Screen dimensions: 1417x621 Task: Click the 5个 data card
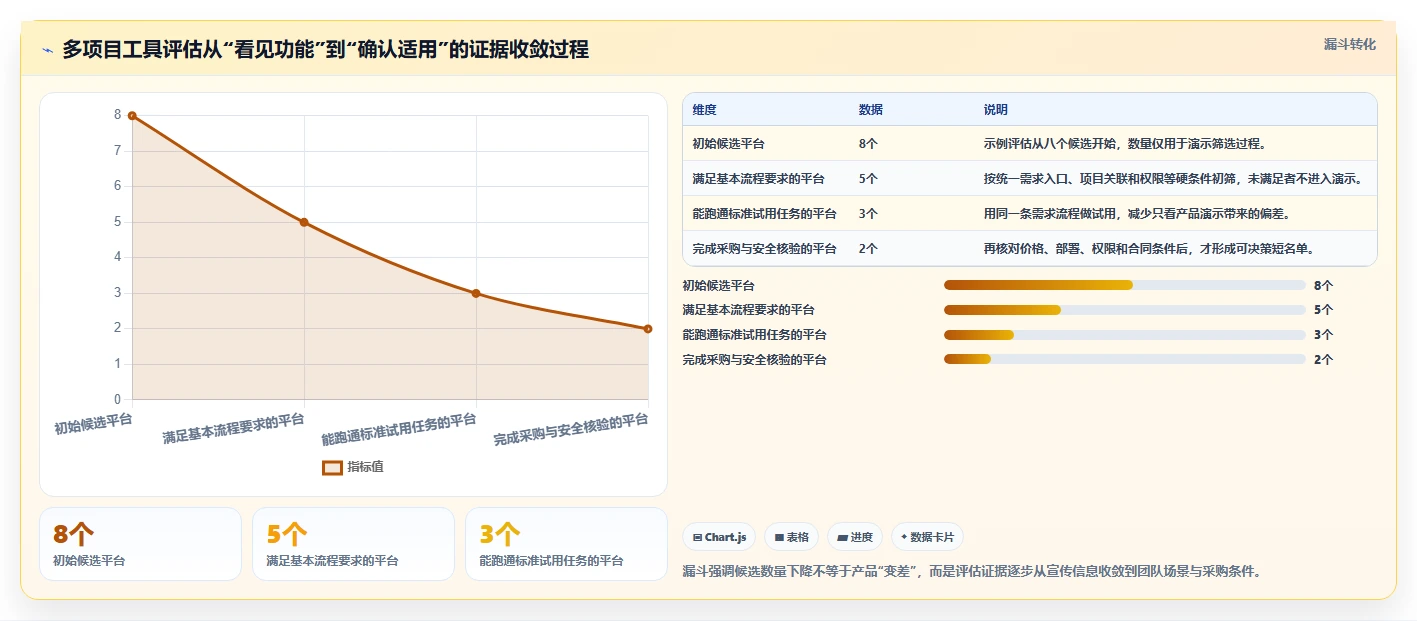point(354,544)
